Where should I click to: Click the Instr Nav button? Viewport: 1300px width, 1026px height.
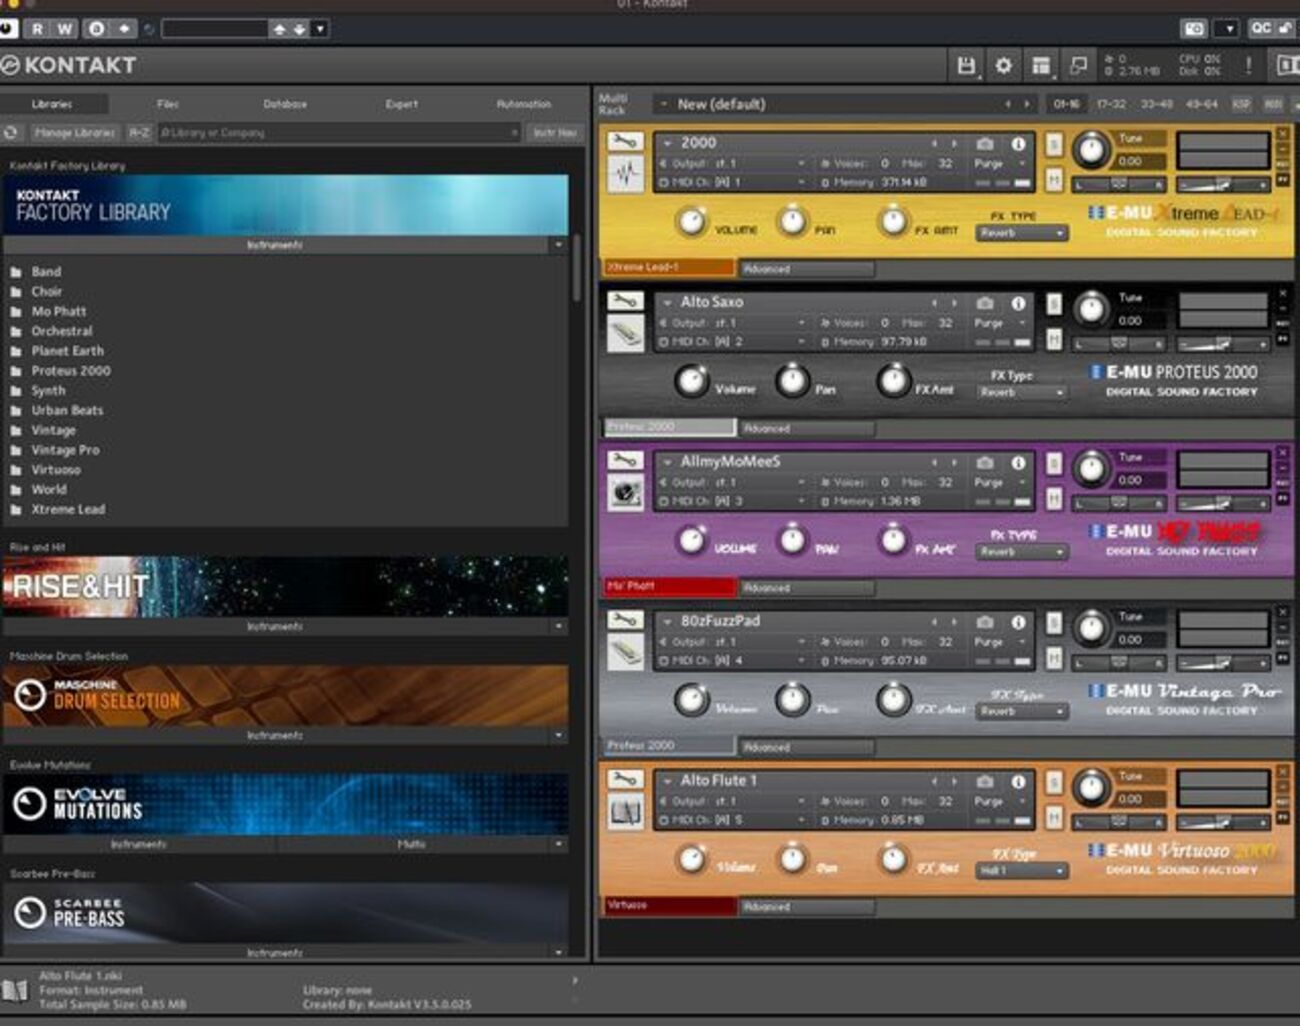pos(555,132)
